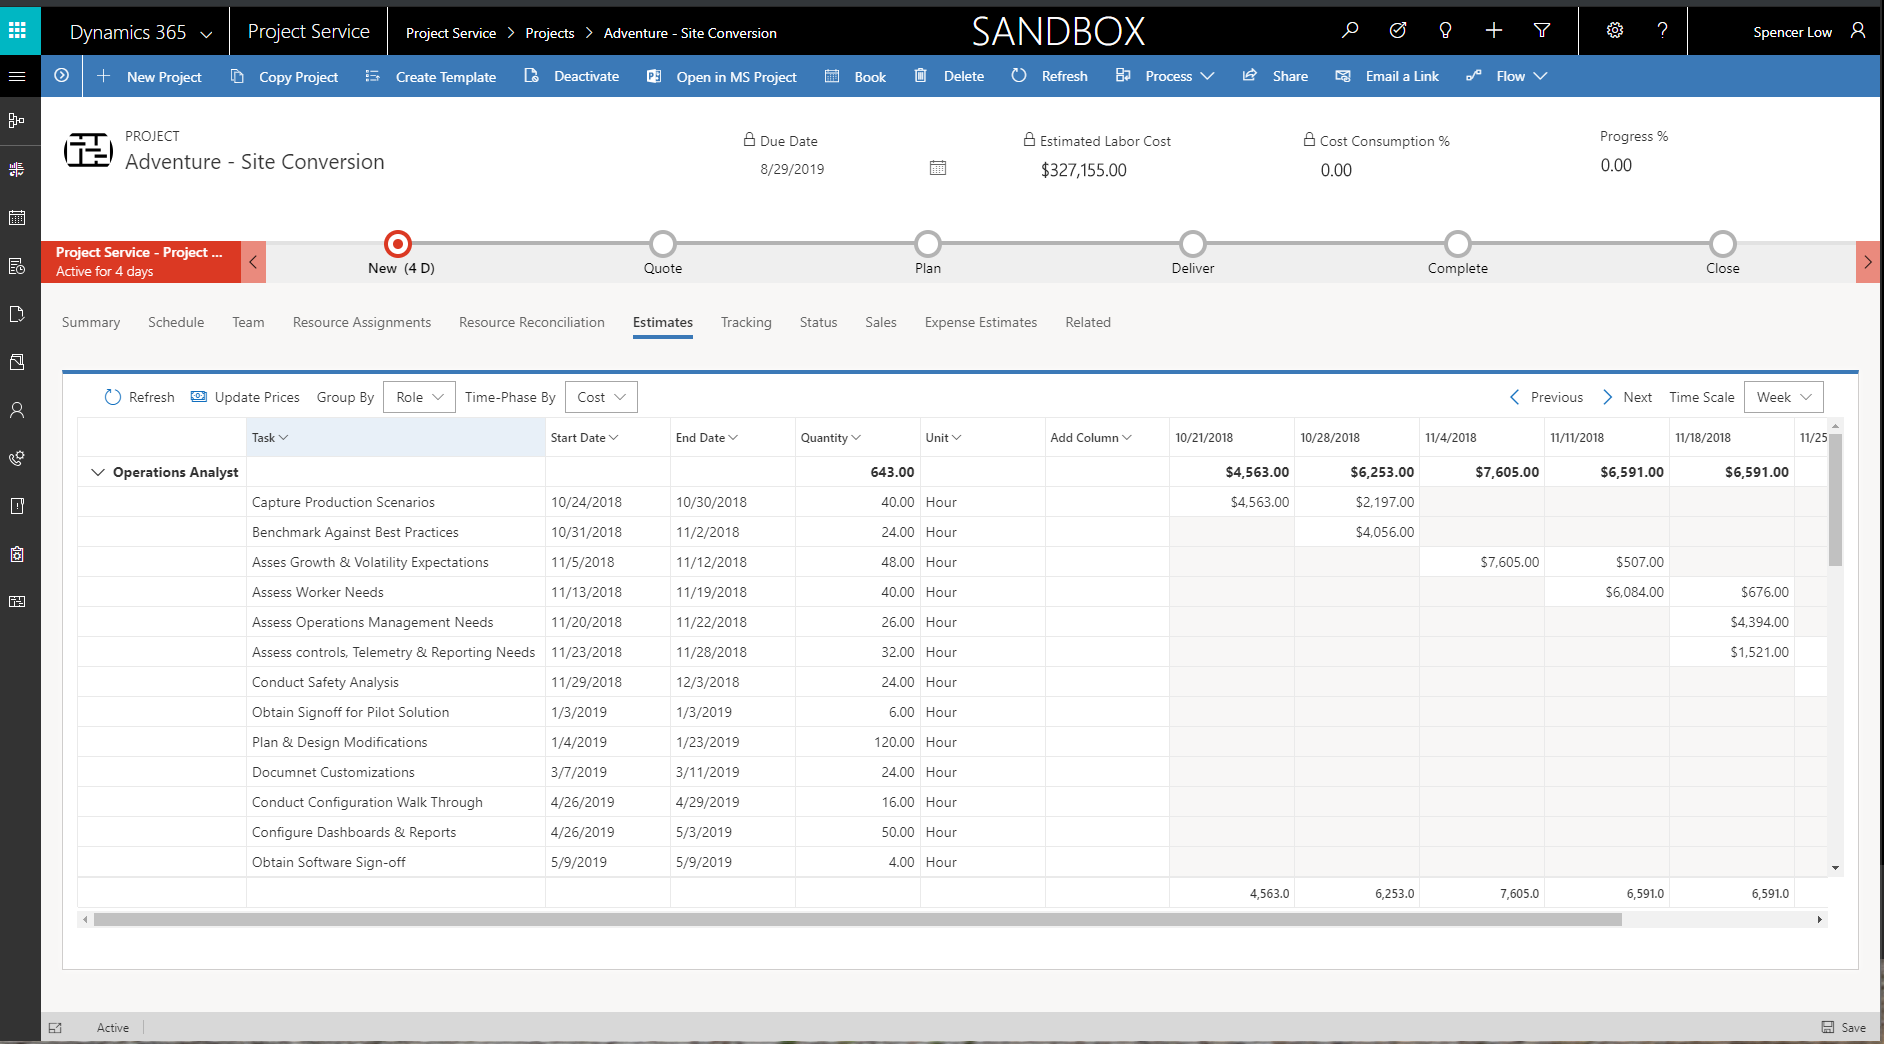Expand the hamburger site map menu
This screenshot has width=1884, height=1044.
point(17,76)
